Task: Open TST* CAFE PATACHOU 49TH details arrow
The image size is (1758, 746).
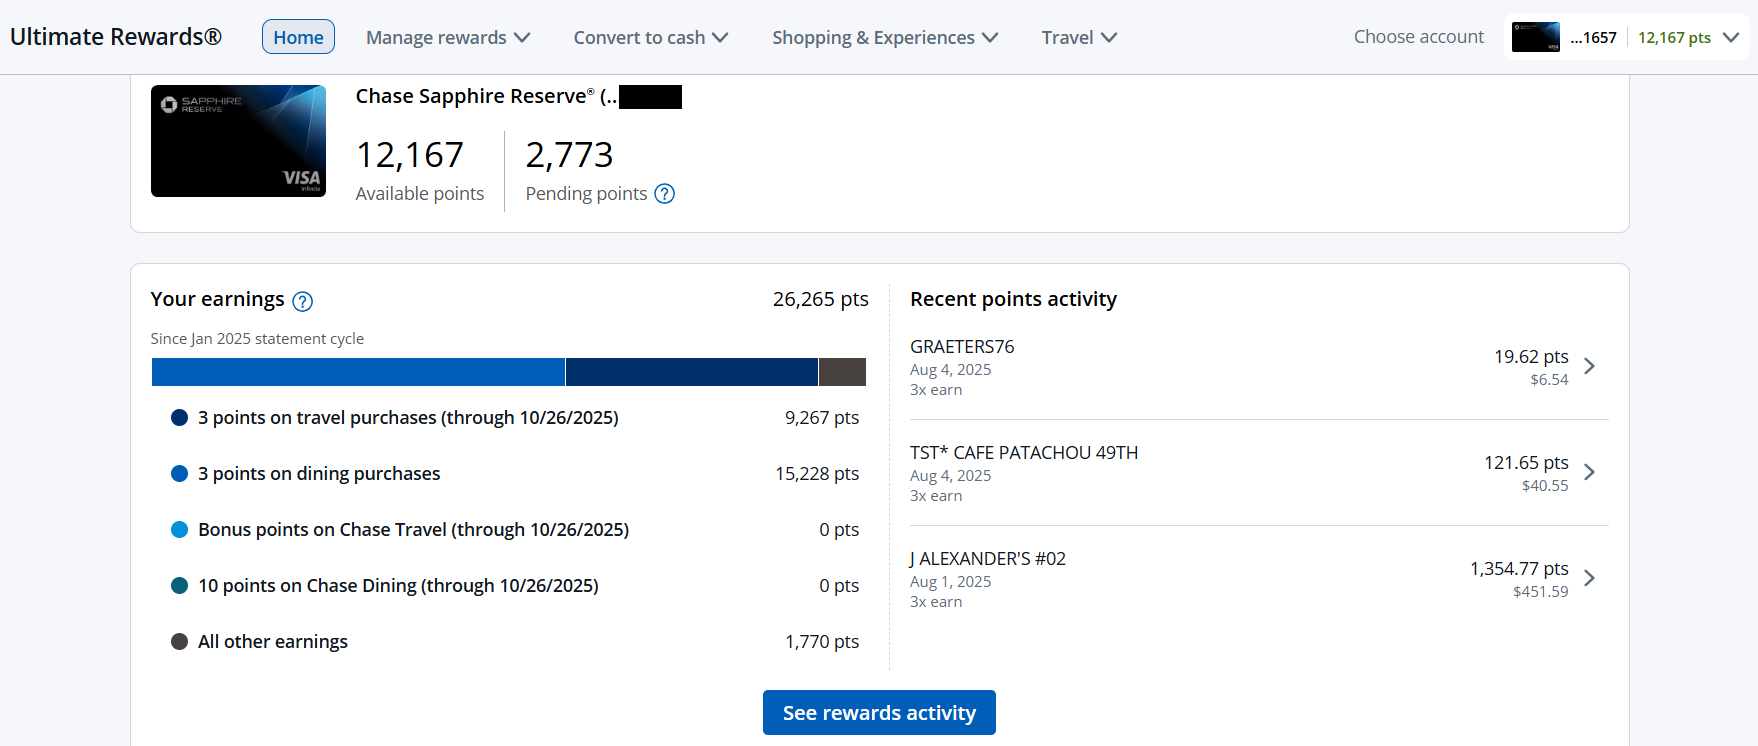Action: coord(1589,472)
